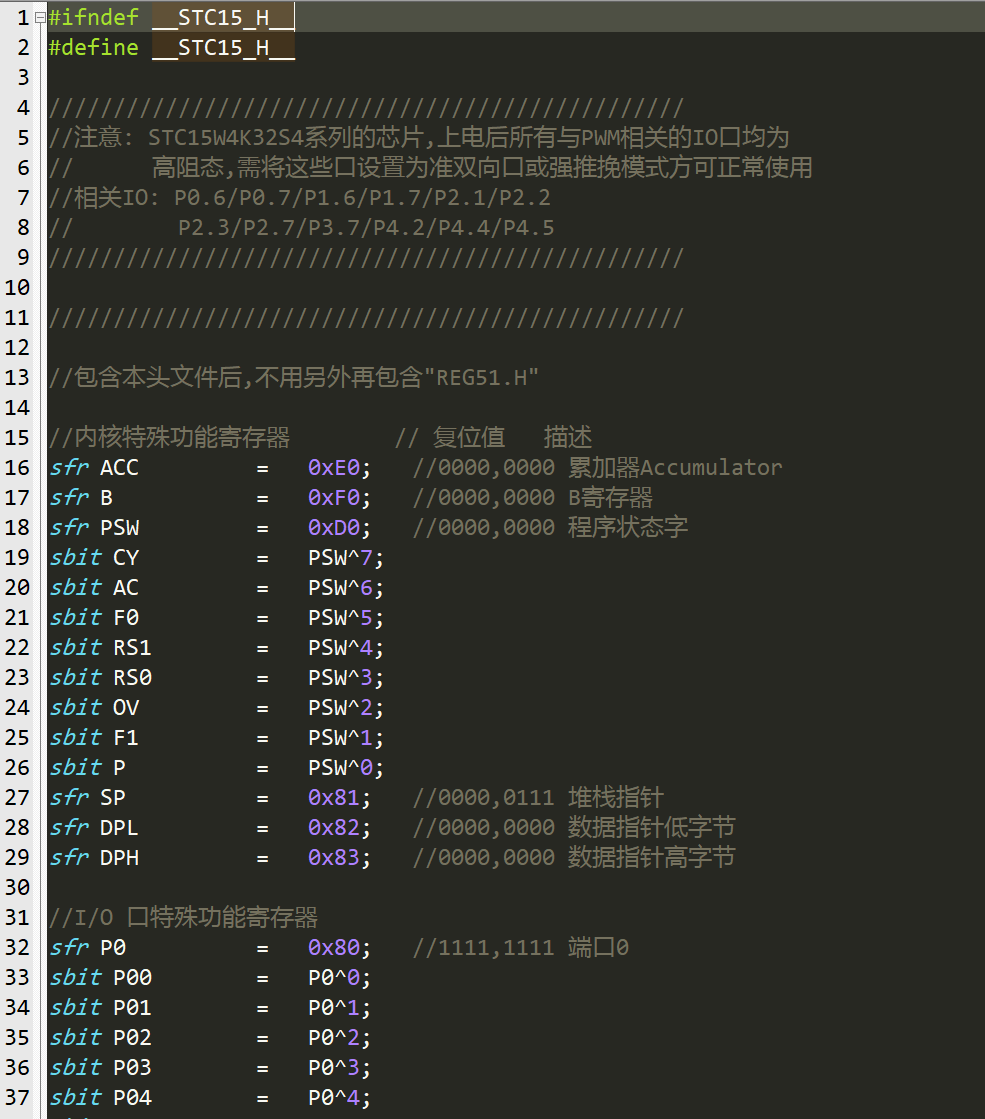Click PSW^0 parity bit value

click(340, 767)
